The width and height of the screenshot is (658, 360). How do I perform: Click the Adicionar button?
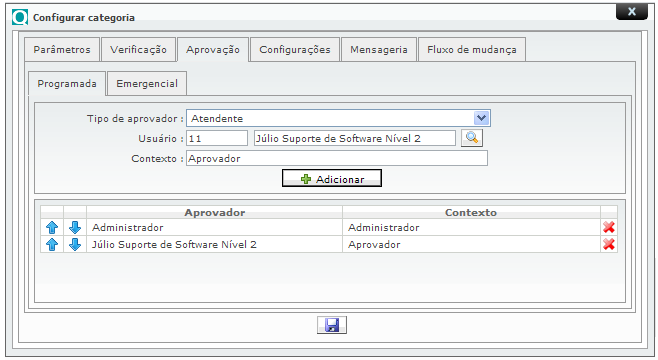click(332, 178)
